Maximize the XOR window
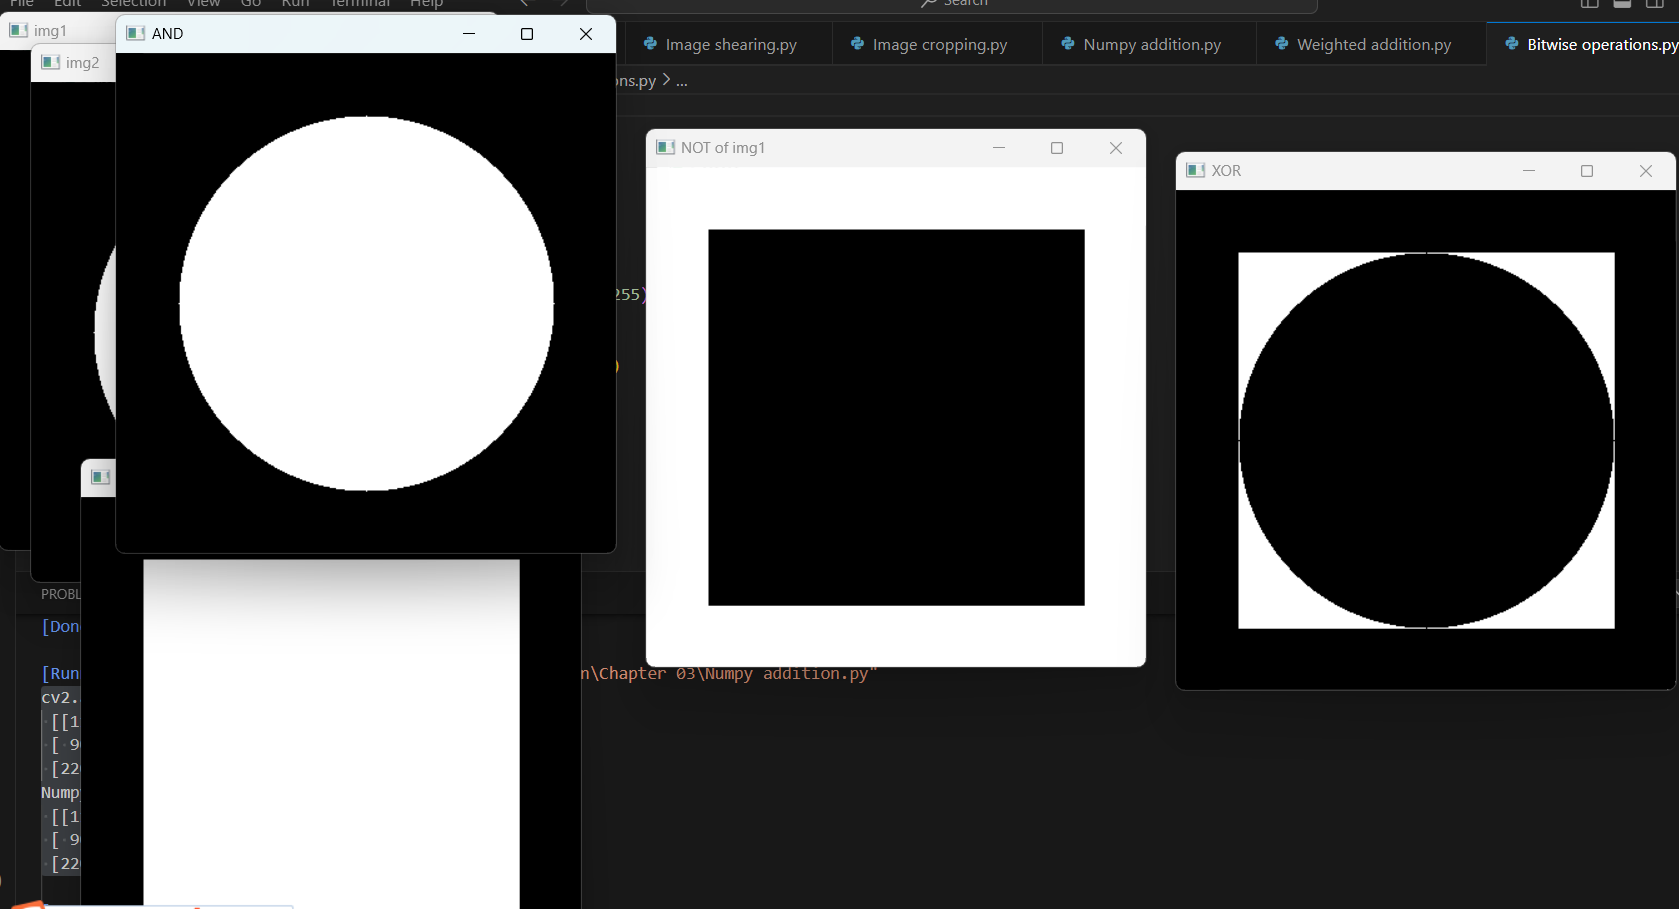Viewport: 1679px width, 909px height. tap(1587, 171)
